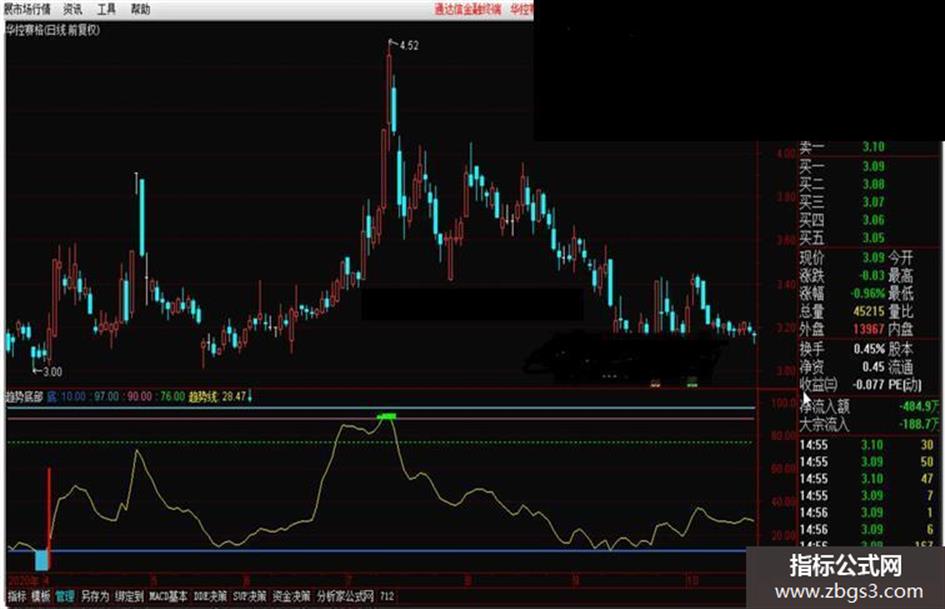Click the 4.52 high price label
This screenshot has height=609, width=945.
click(x=409, y=45)
